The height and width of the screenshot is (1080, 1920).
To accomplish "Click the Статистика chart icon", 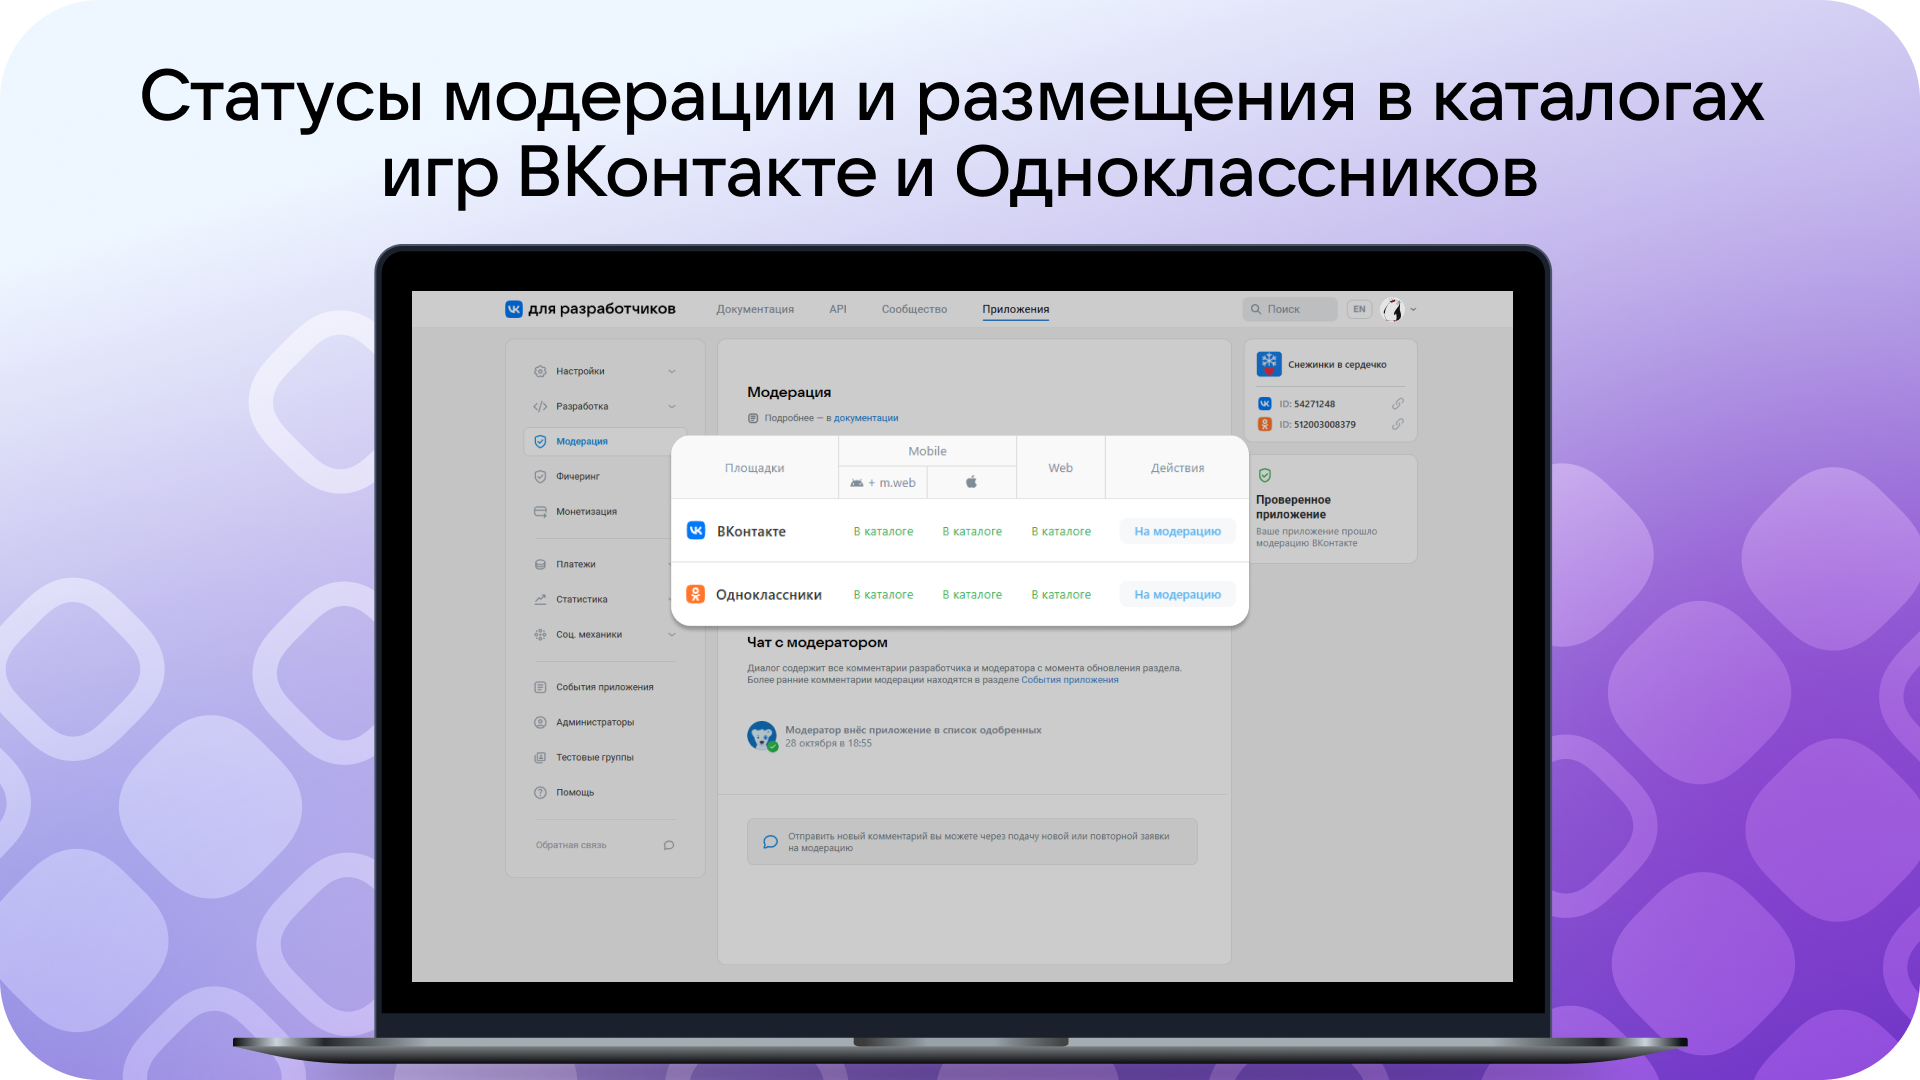I will (540, 599).
